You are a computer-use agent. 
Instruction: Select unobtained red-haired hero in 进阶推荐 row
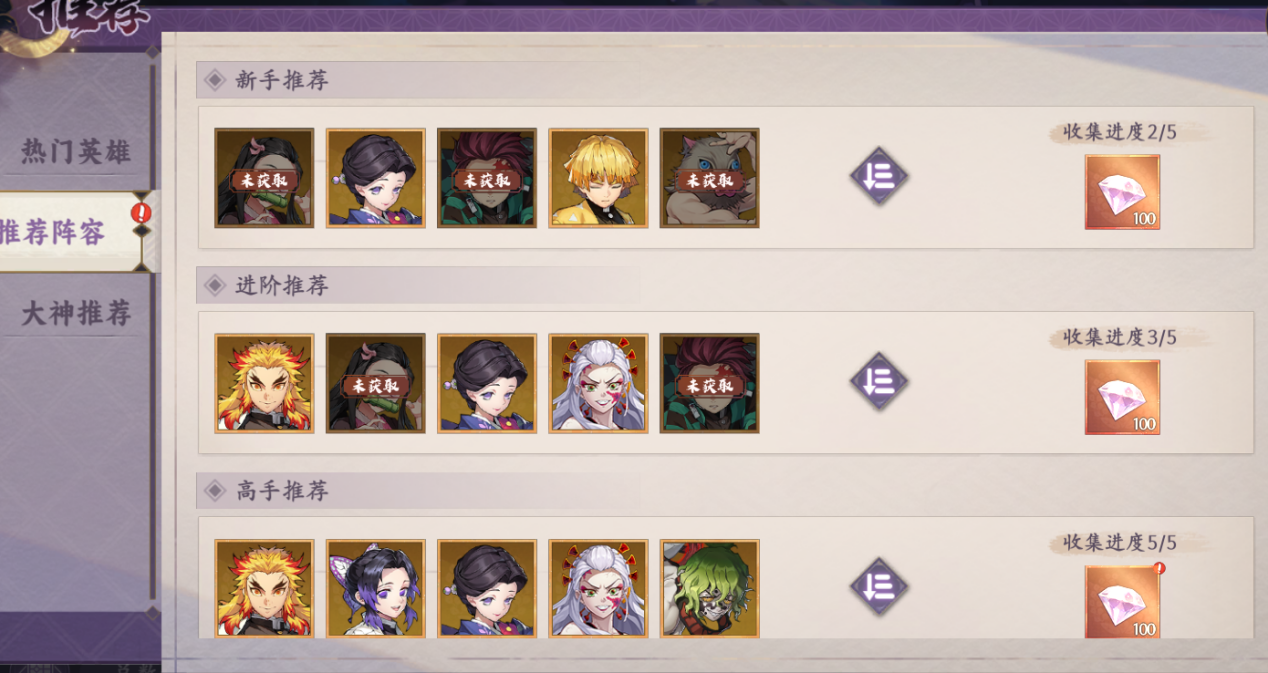pyautogui.click(x=709, y=383)
